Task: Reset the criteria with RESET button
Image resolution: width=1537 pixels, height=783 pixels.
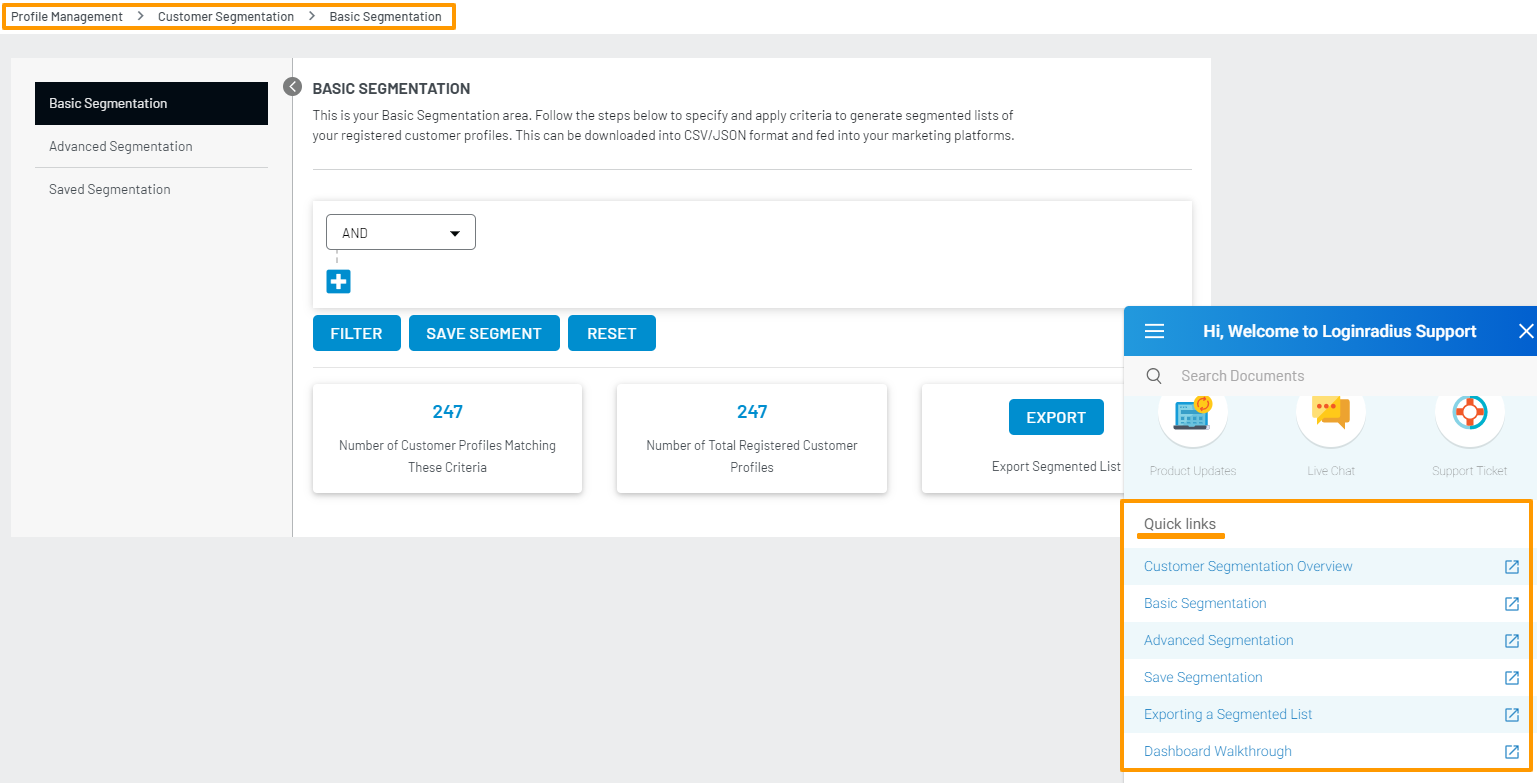Action: pyautogui.click(x=611, y=334)
